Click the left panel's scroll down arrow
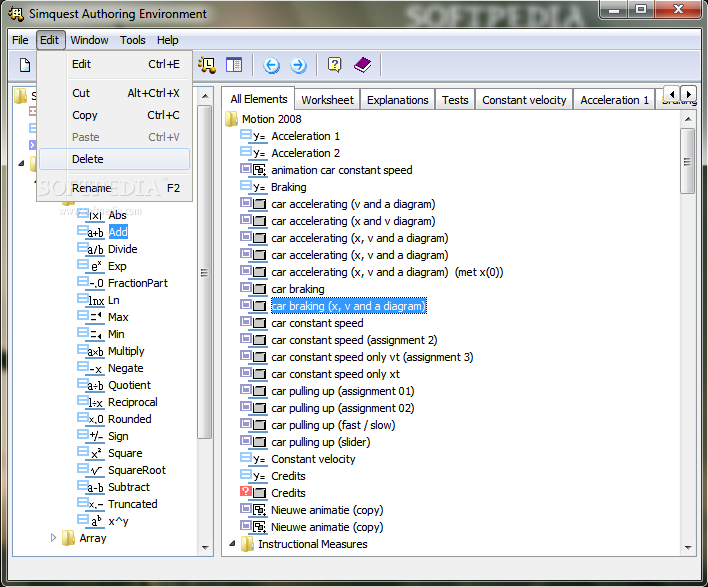The width and height of the screenshot is (708, 587). click(x=205, y=548)
